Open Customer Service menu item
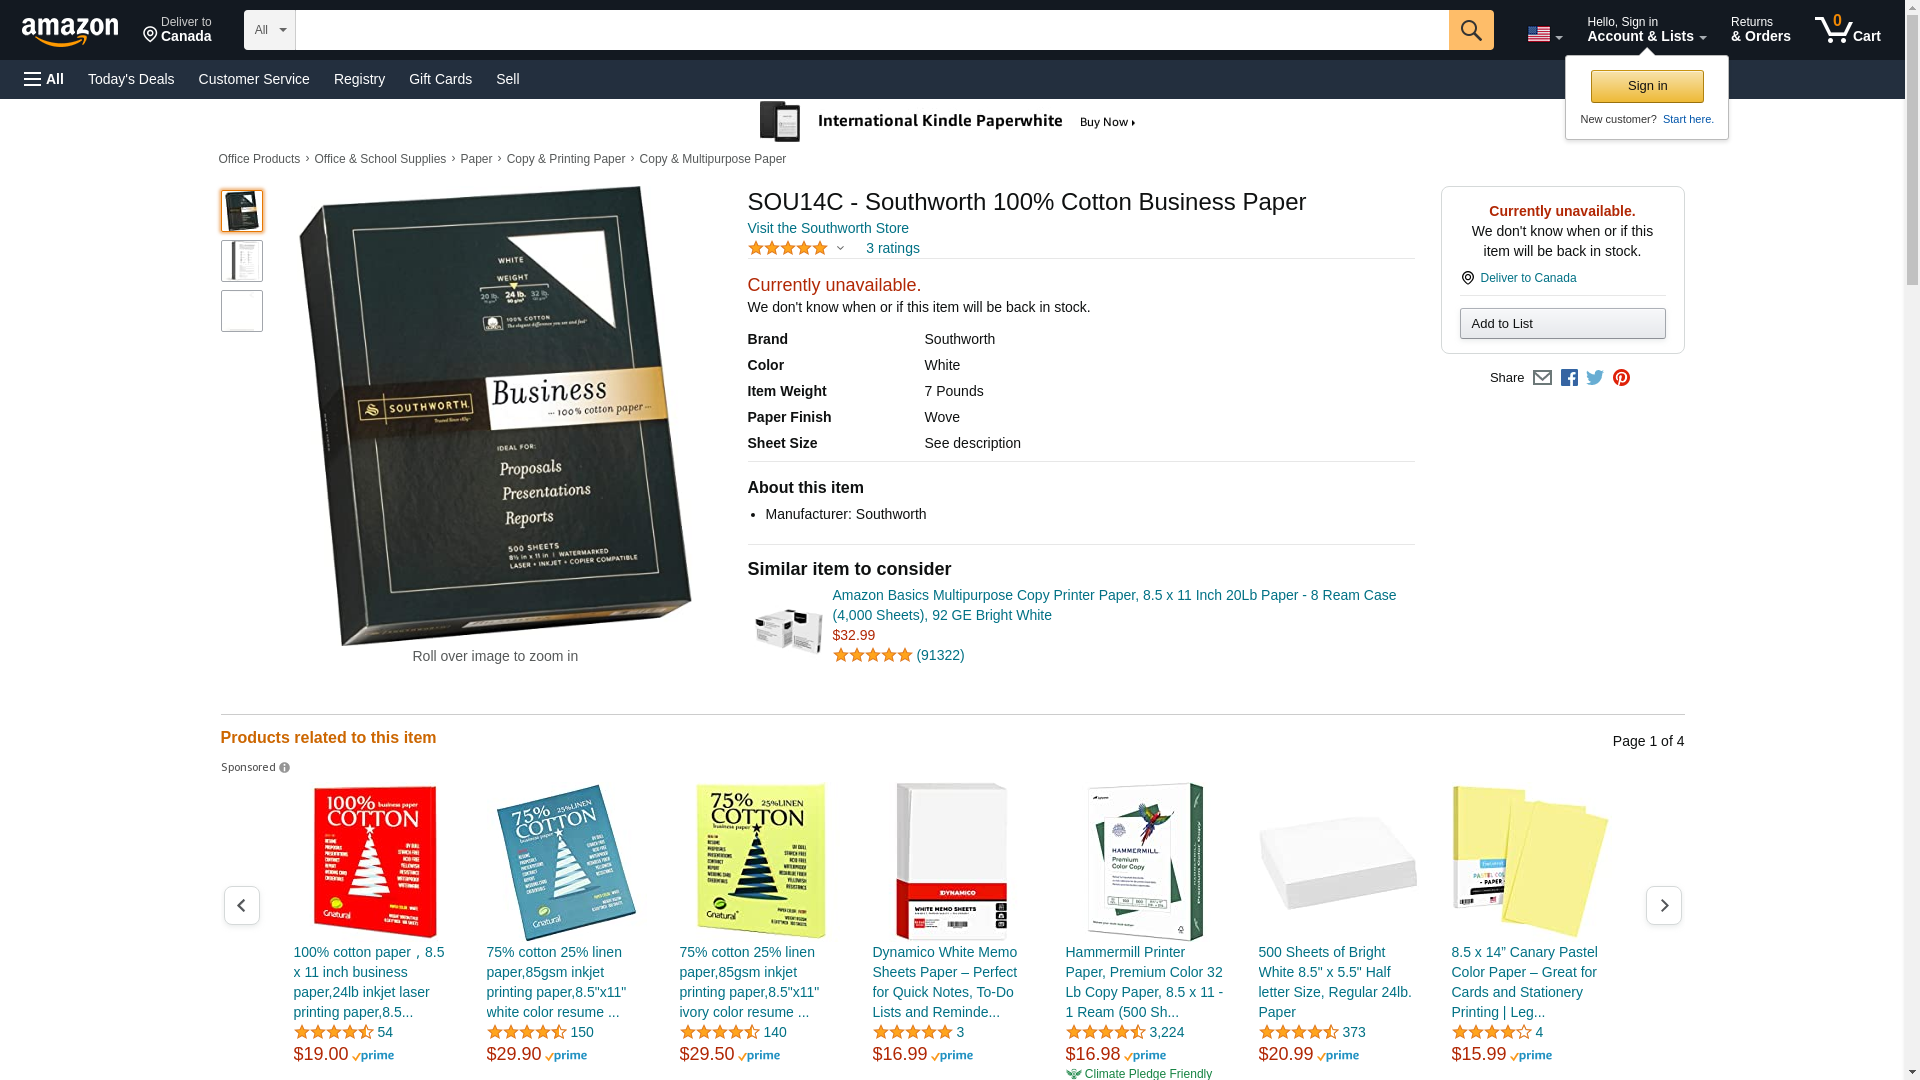The height and width of the screenshot is (1080, 1920). [x=254, y=79]
